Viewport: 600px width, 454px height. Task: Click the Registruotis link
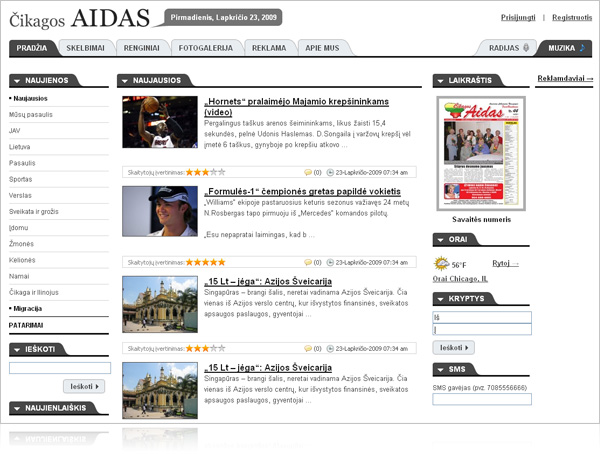coord(572,18)
